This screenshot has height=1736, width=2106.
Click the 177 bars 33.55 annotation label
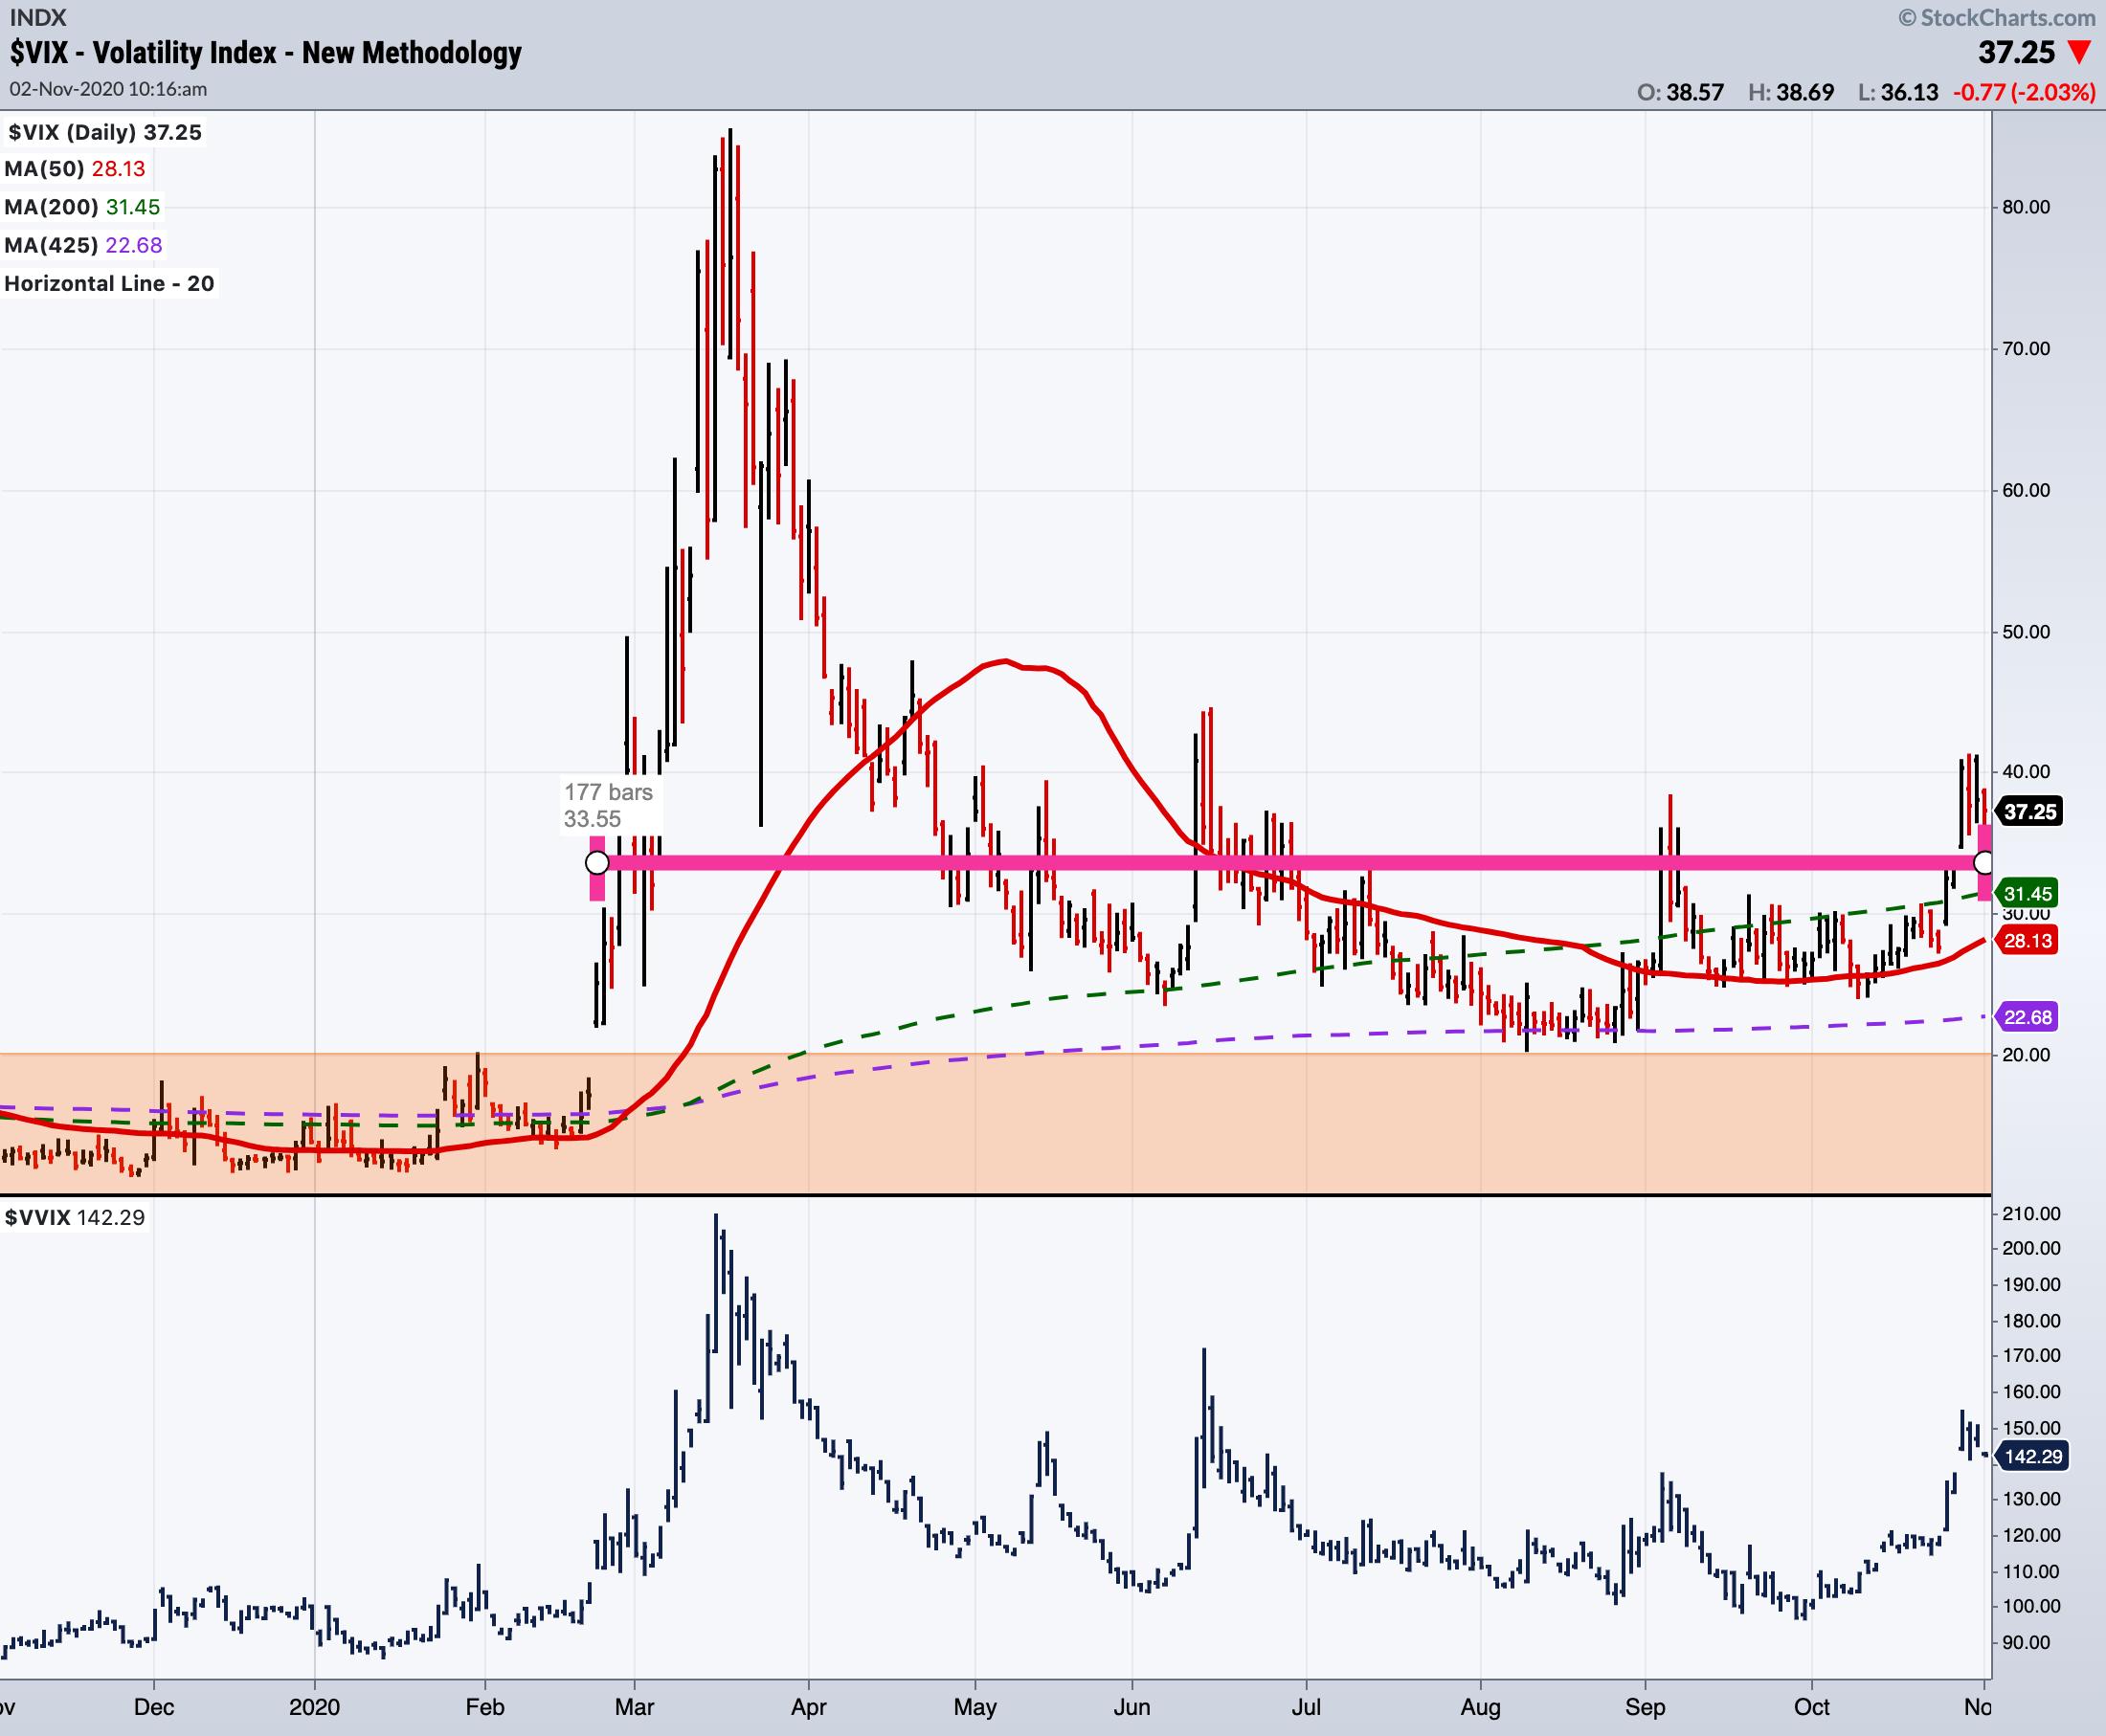pos(607,805)
